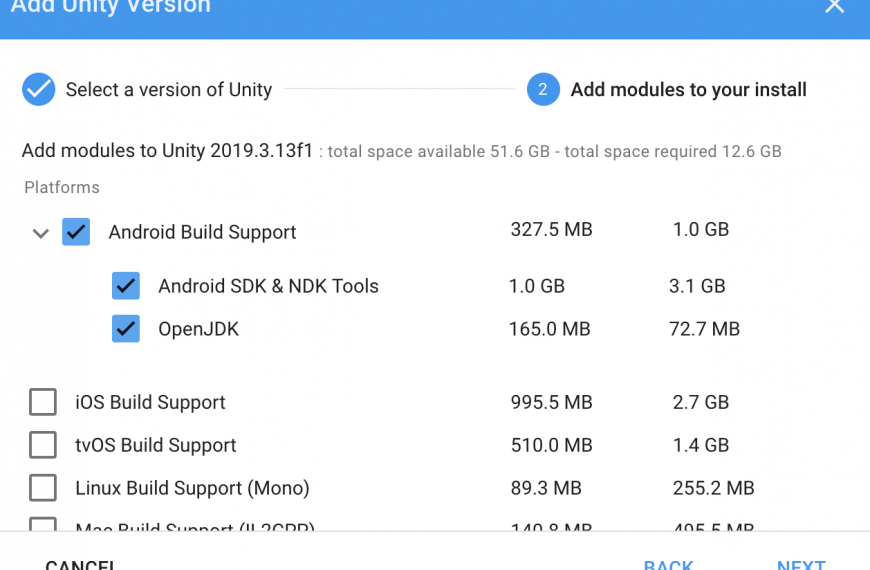Click the Android Build Support label

[x=202, y=232]
